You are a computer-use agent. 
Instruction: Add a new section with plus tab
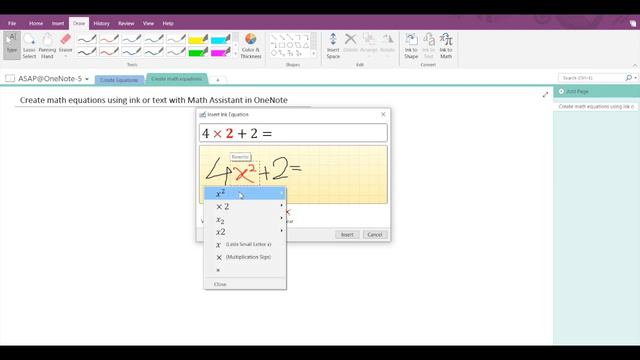pos(218,80)
